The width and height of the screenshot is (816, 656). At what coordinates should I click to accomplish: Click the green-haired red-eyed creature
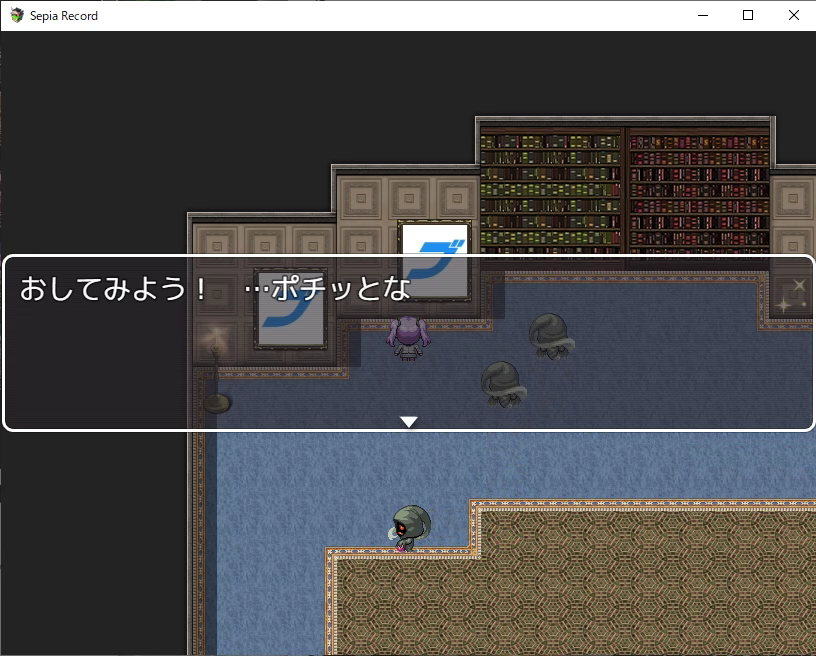(410, 527)
